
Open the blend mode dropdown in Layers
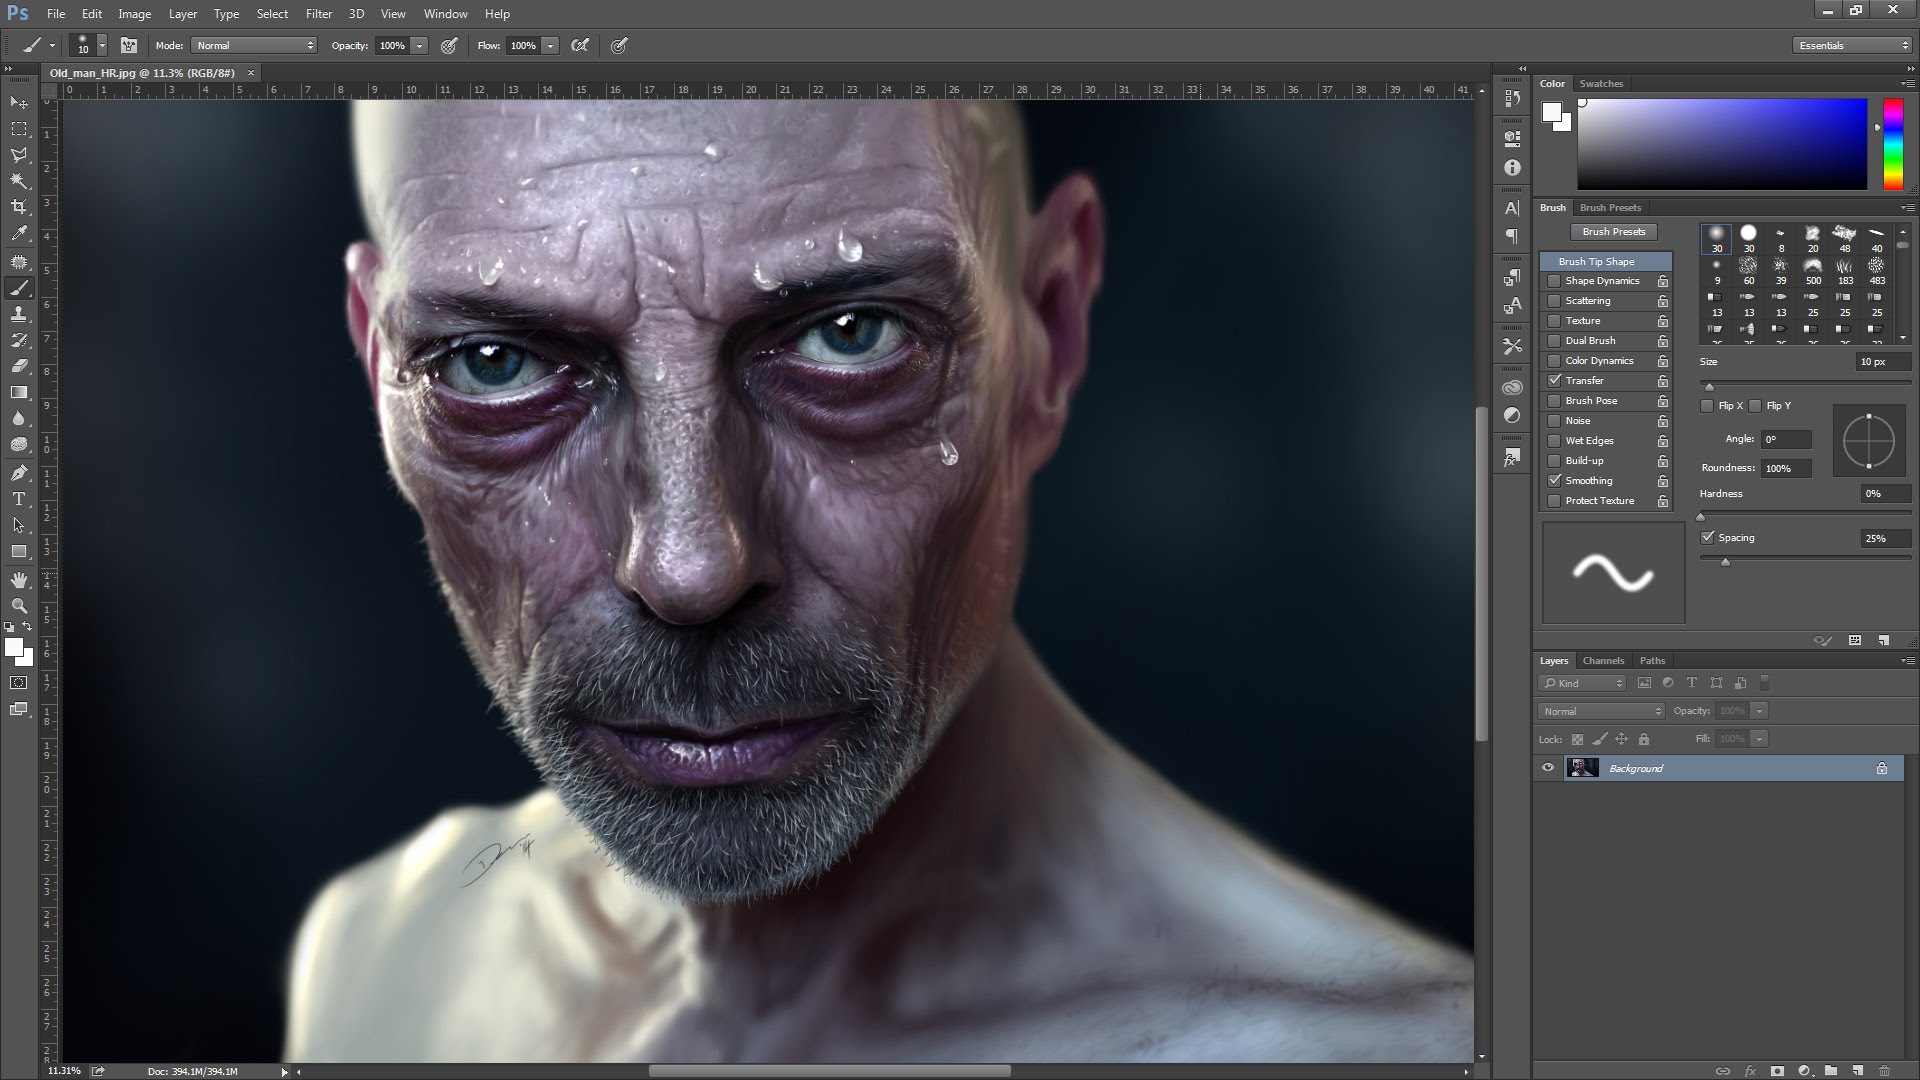[x=1600, y=711]
